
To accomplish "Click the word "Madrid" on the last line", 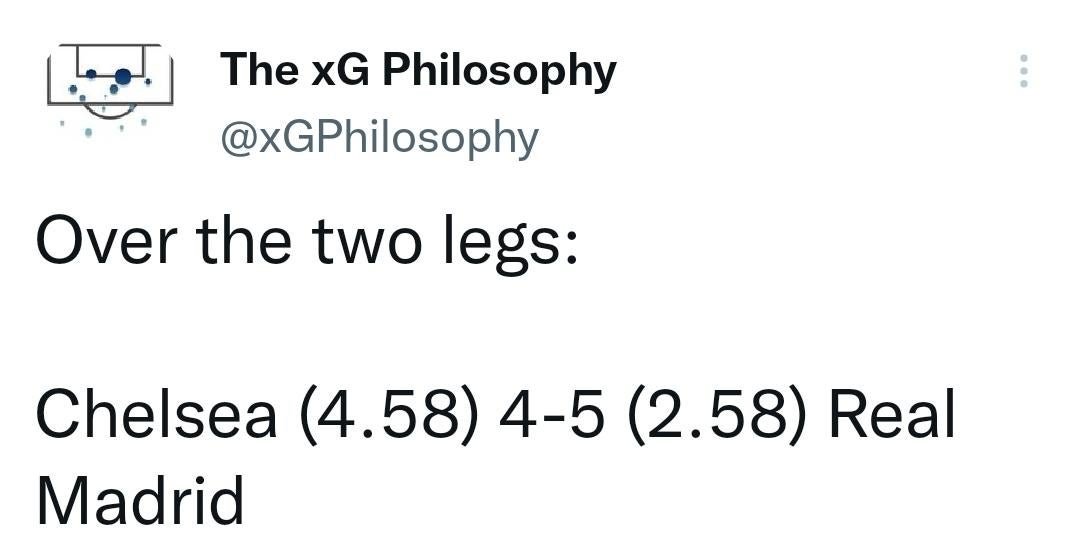I will click(140, 500).
